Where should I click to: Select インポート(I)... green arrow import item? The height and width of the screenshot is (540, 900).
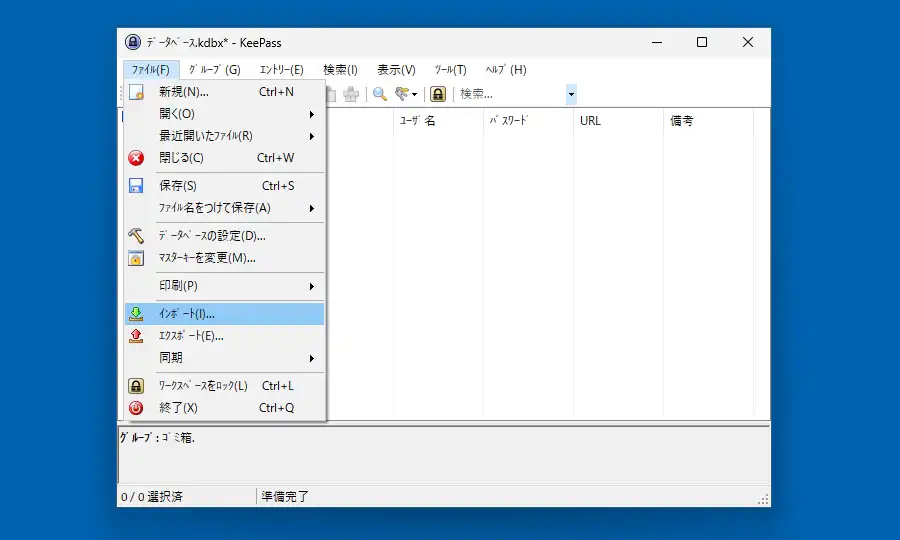(224, 314)
